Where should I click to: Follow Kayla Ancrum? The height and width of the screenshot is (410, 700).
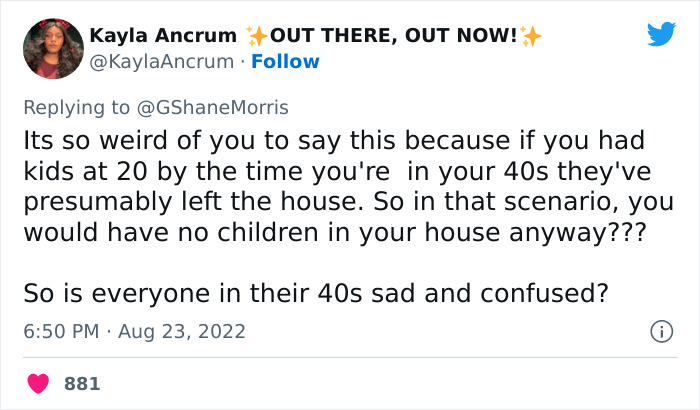coord(285,61)
